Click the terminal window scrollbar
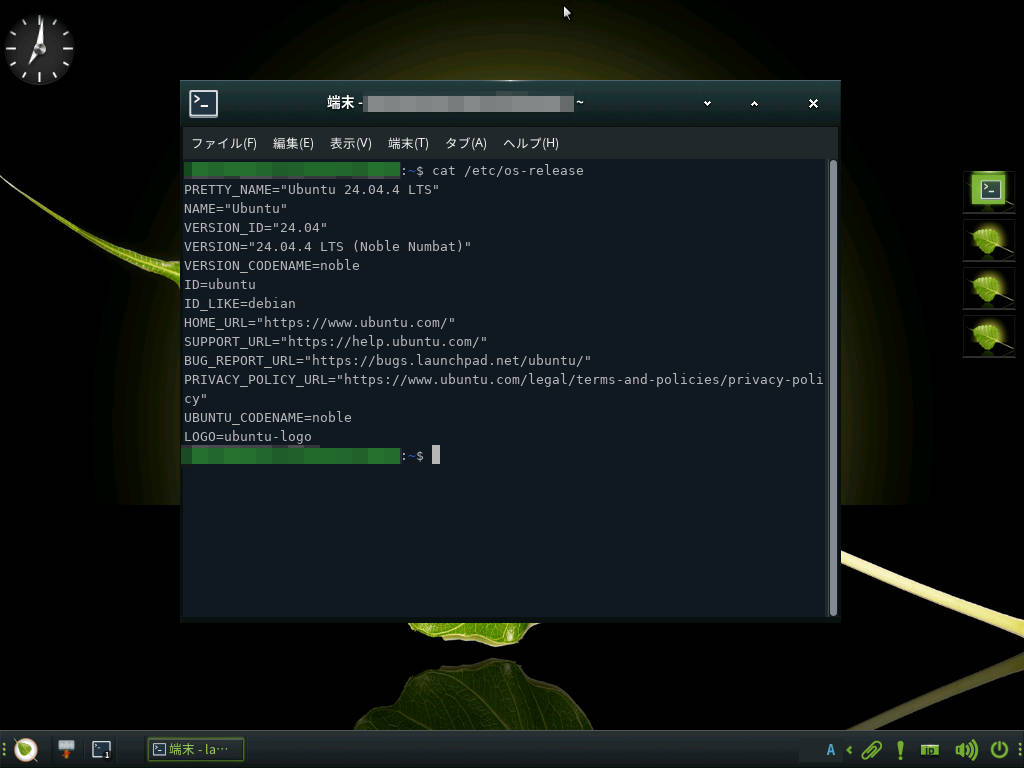The height and width of the screenshot is (768, 1024). [x=833, y=390]
